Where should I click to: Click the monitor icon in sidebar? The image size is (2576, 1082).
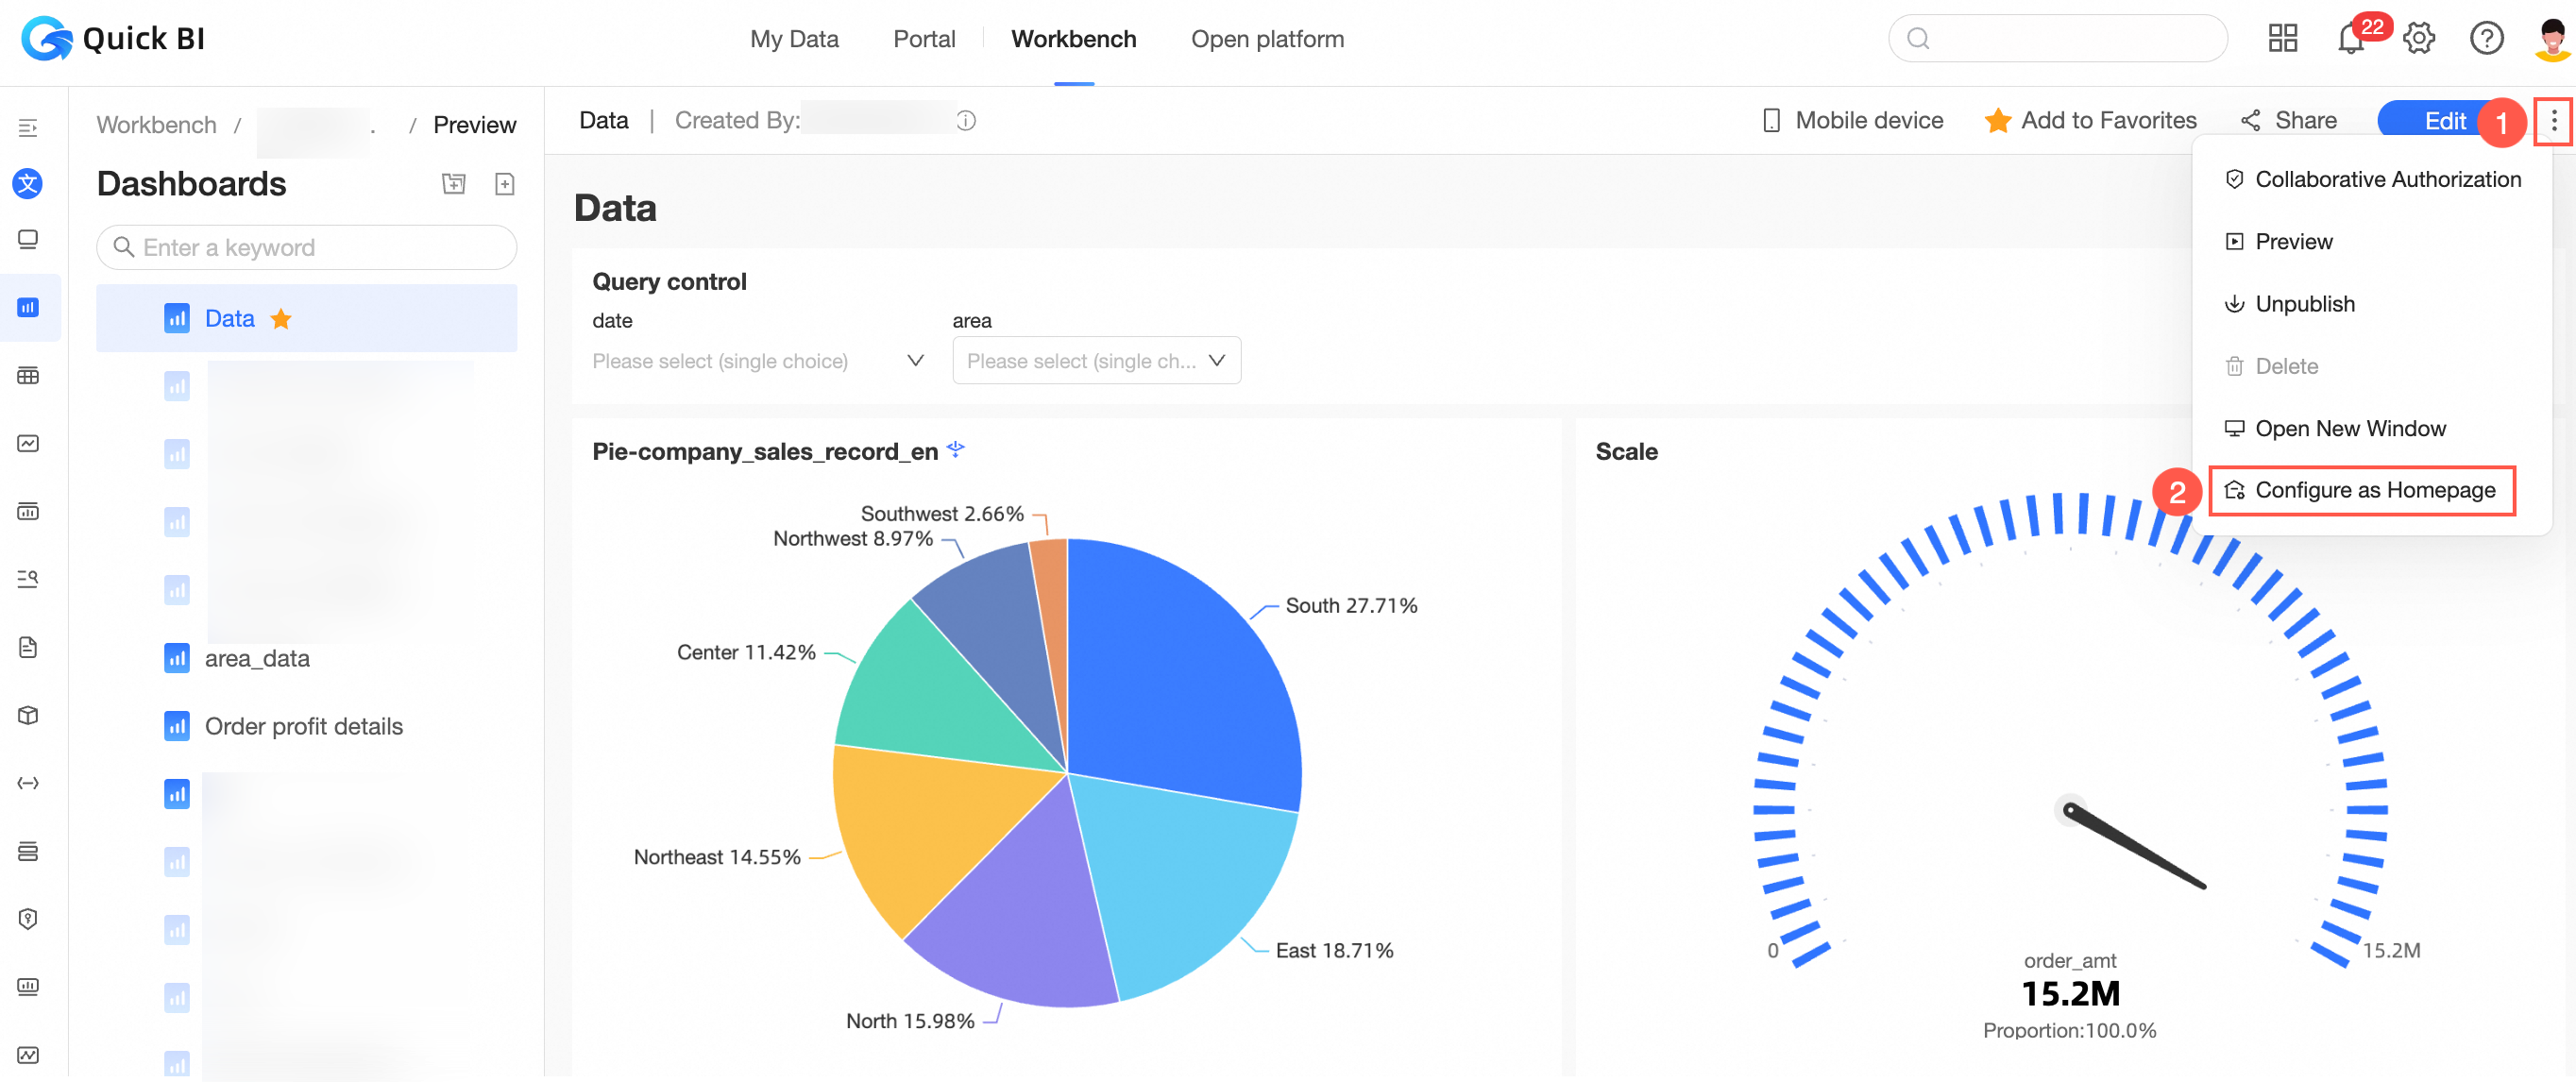(x=28, y=239)
